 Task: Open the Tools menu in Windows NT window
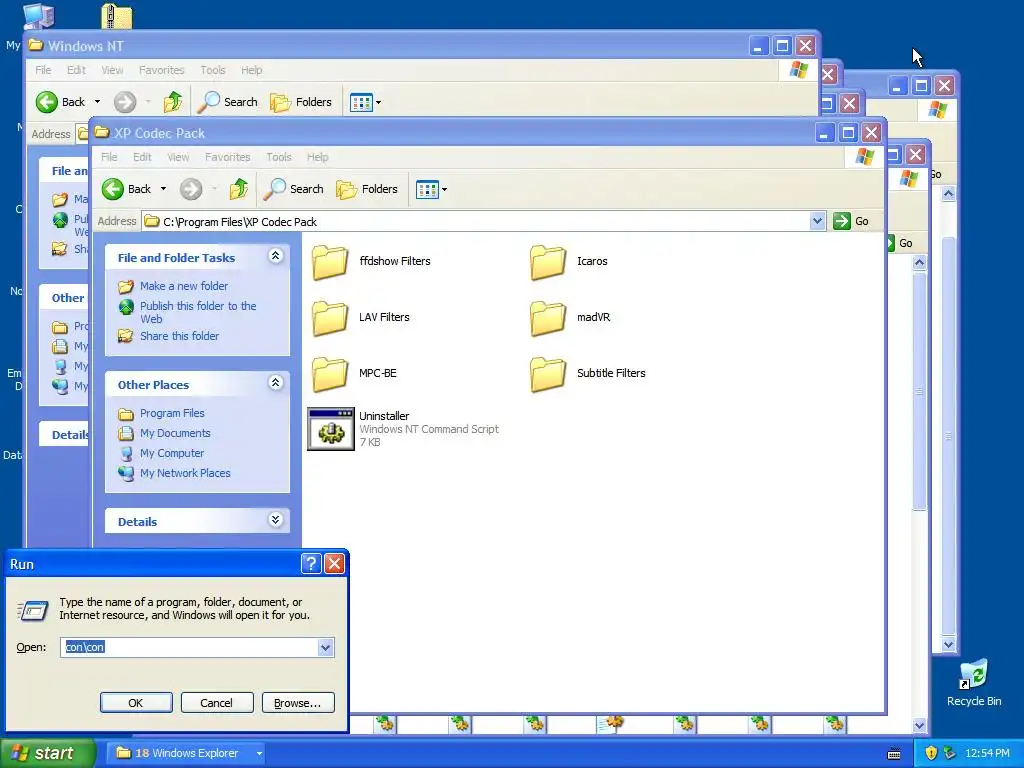pos(213,70)
